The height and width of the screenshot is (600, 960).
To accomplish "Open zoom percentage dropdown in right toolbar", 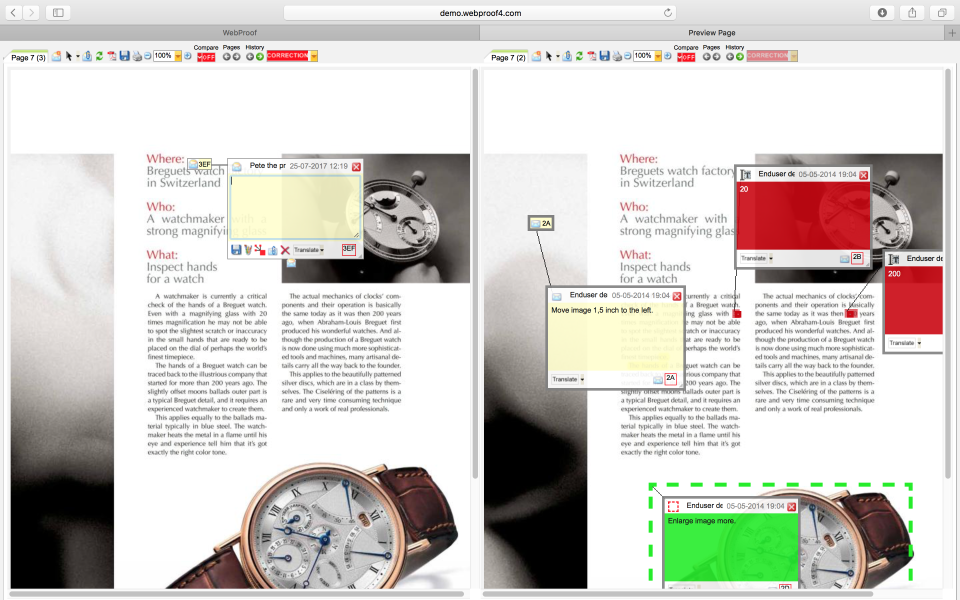I will point(658,56).
